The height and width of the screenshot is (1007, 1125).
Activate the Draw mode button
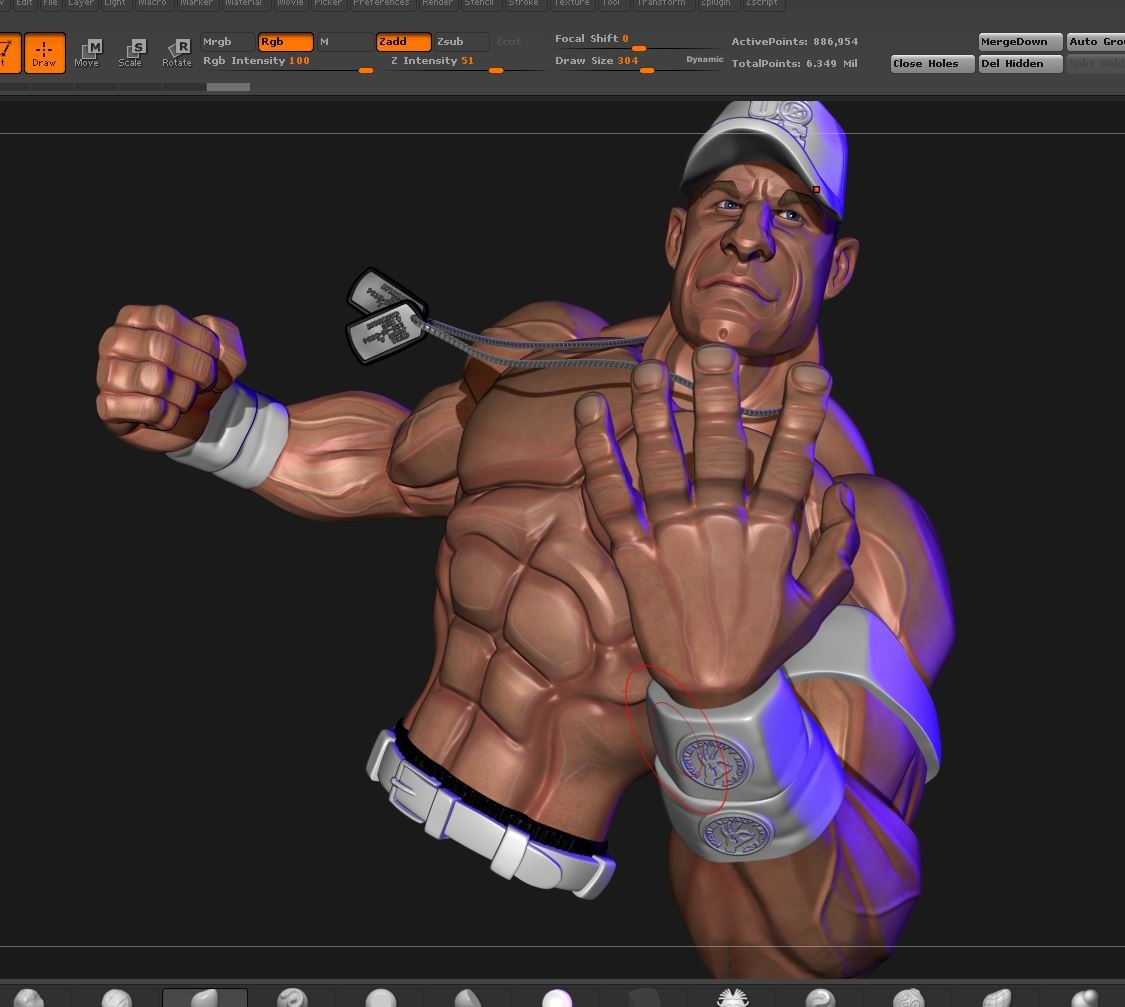pyautogui.click(x=44, y=53)
